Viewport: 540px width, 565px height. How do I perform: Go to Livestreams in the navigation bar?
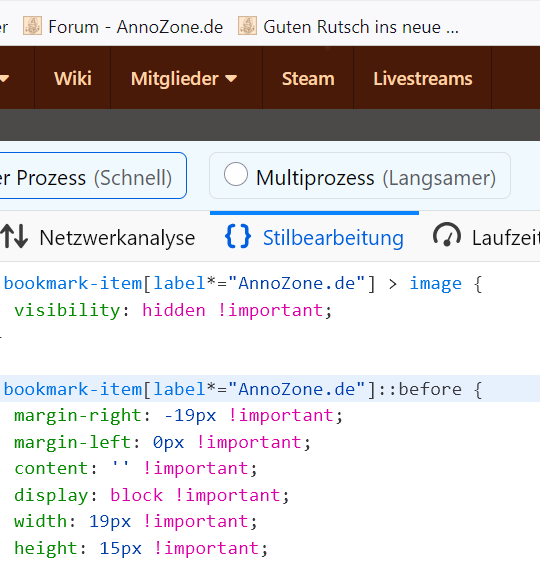click(x=423, y=78)
